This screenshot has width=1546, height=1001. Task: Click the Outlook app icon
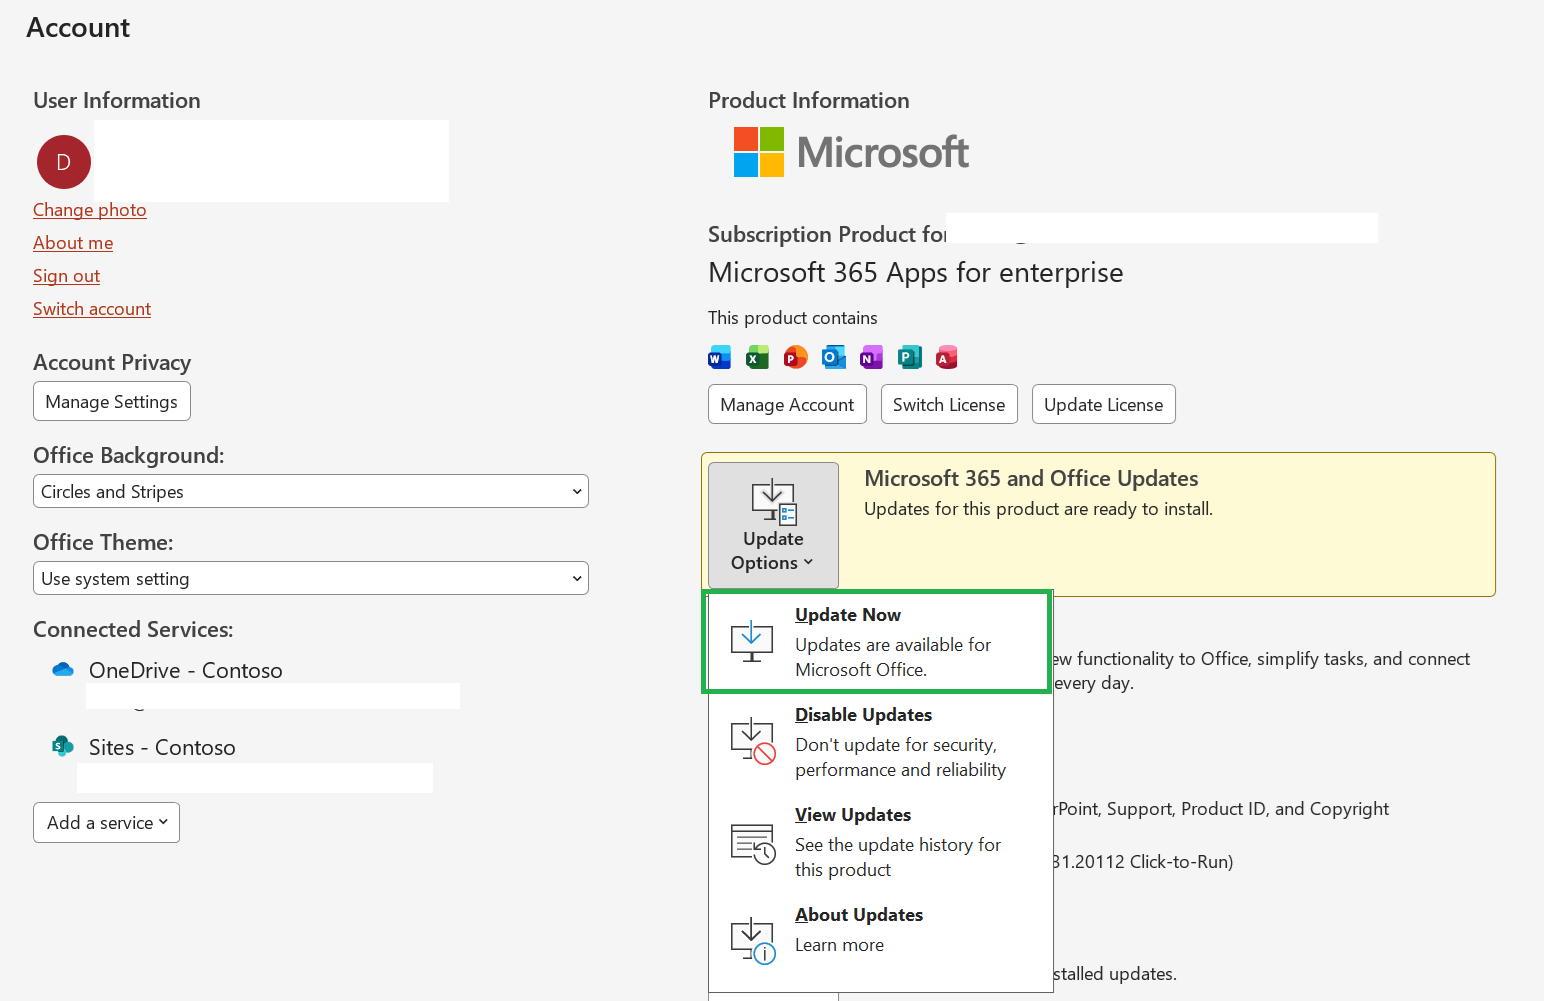click(834, 357)
